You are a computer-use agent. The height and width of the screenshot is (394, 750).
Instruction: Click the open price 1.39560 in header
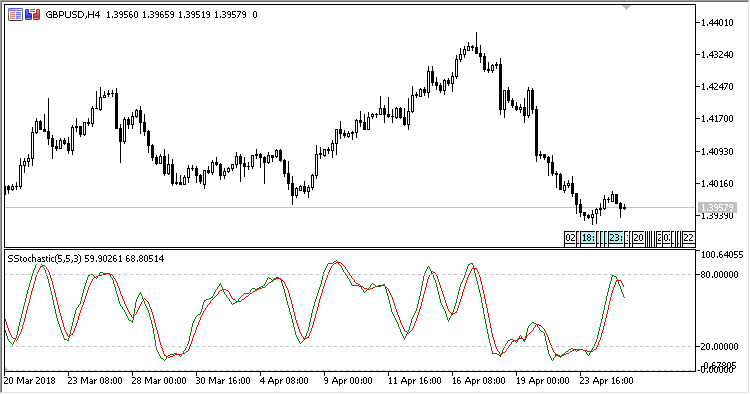coord(122,15)
